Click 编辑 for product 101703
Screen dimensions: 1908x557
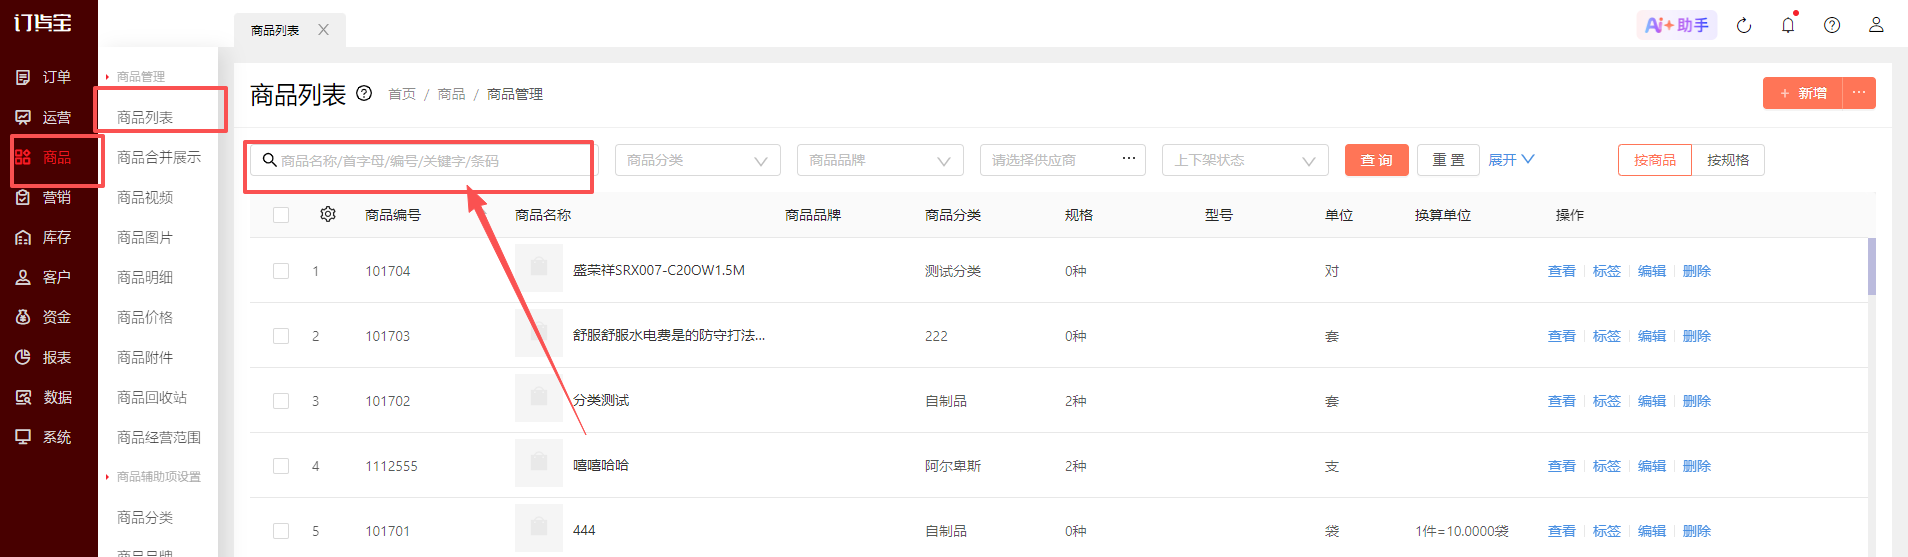tap(1652, 336)
